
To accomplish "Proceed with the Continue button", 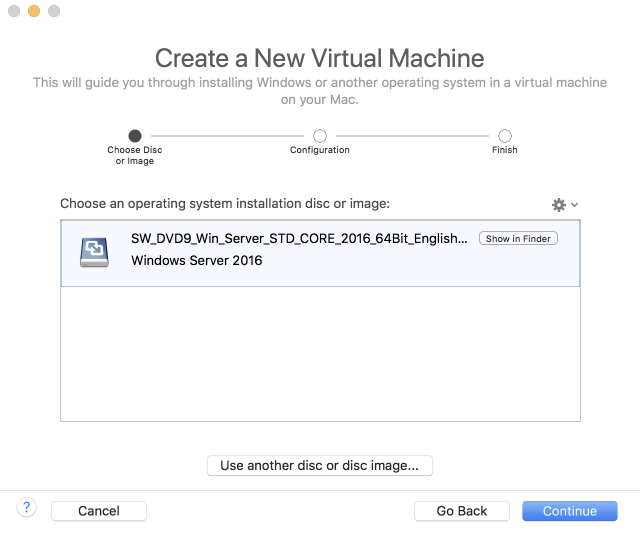I will coord(570,511).
